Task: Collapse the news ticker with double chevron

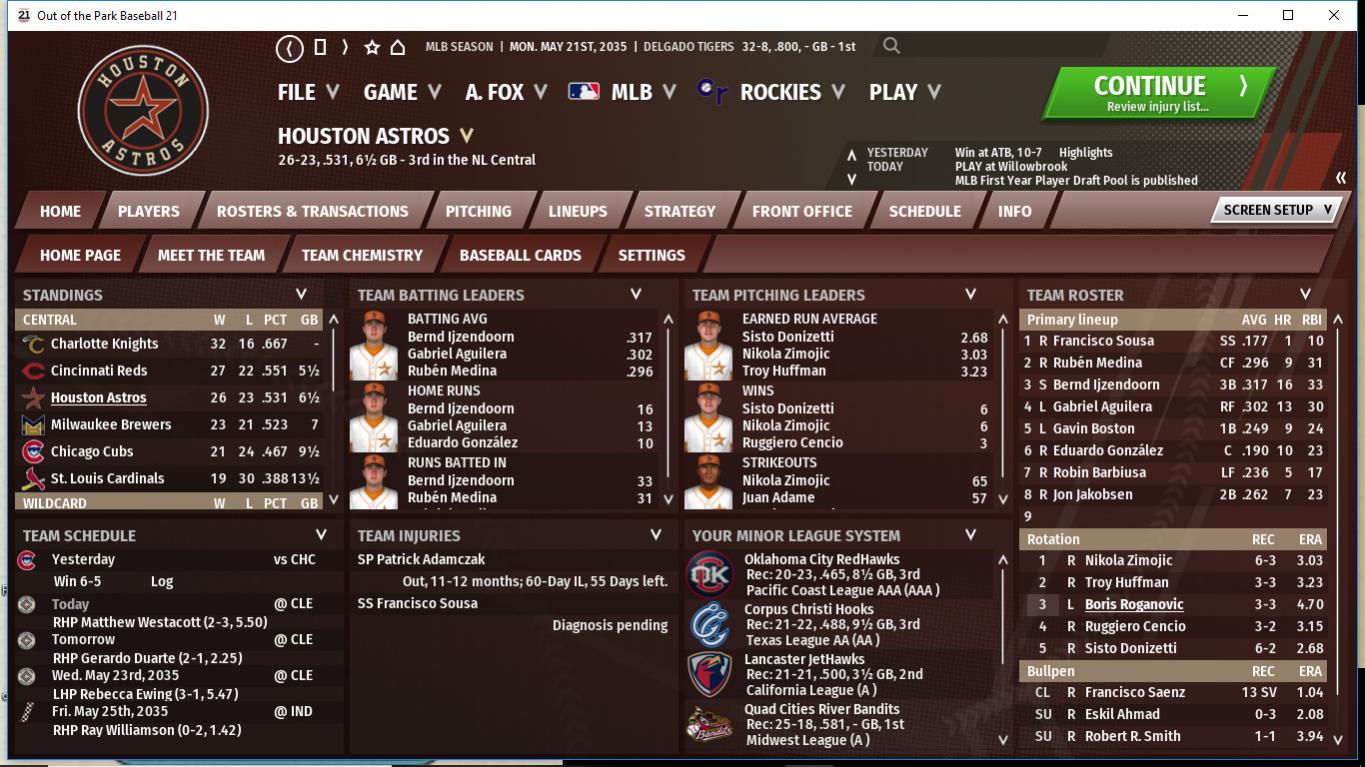Action: (1340, 178)
